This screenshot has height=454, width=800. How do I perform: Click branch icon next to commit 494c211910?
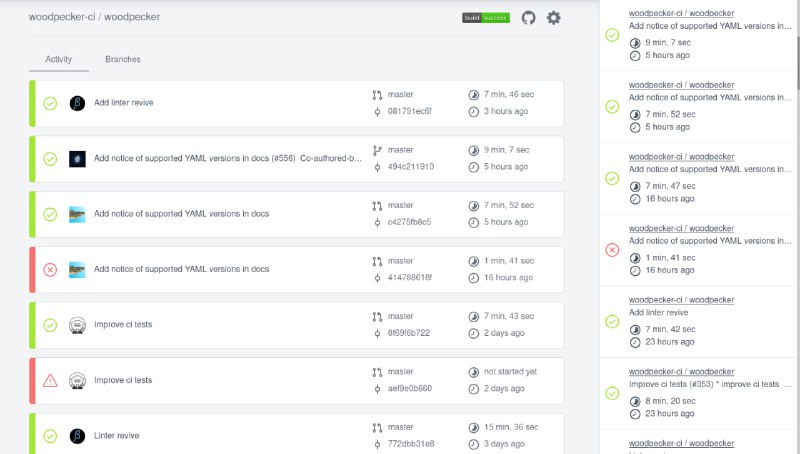pos(377,150)
